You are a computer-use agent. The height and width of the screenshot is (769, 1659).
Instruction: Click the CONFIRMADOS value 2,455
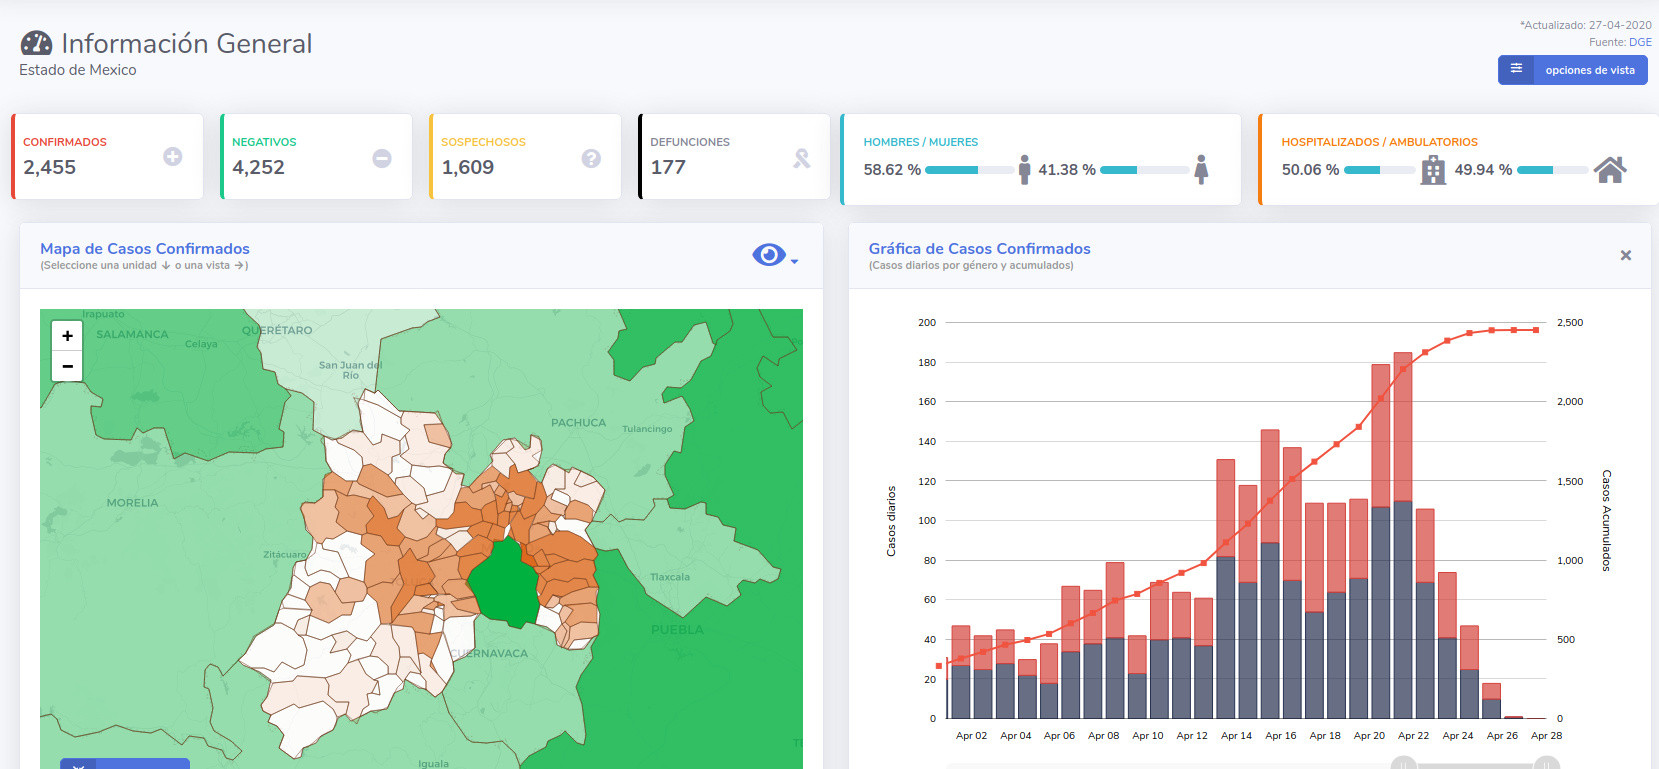(x=50, y=167)
